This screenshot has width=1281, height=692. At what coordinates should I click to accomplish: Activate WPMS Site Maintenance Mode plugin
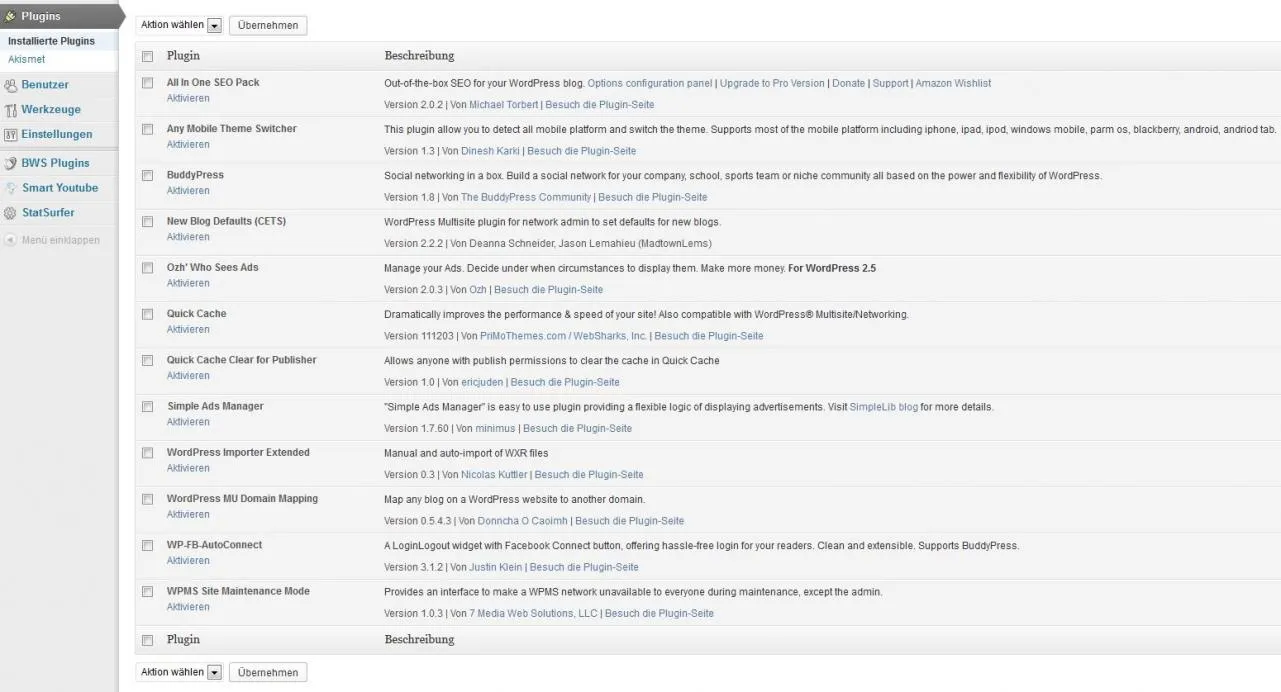(188, 607)
